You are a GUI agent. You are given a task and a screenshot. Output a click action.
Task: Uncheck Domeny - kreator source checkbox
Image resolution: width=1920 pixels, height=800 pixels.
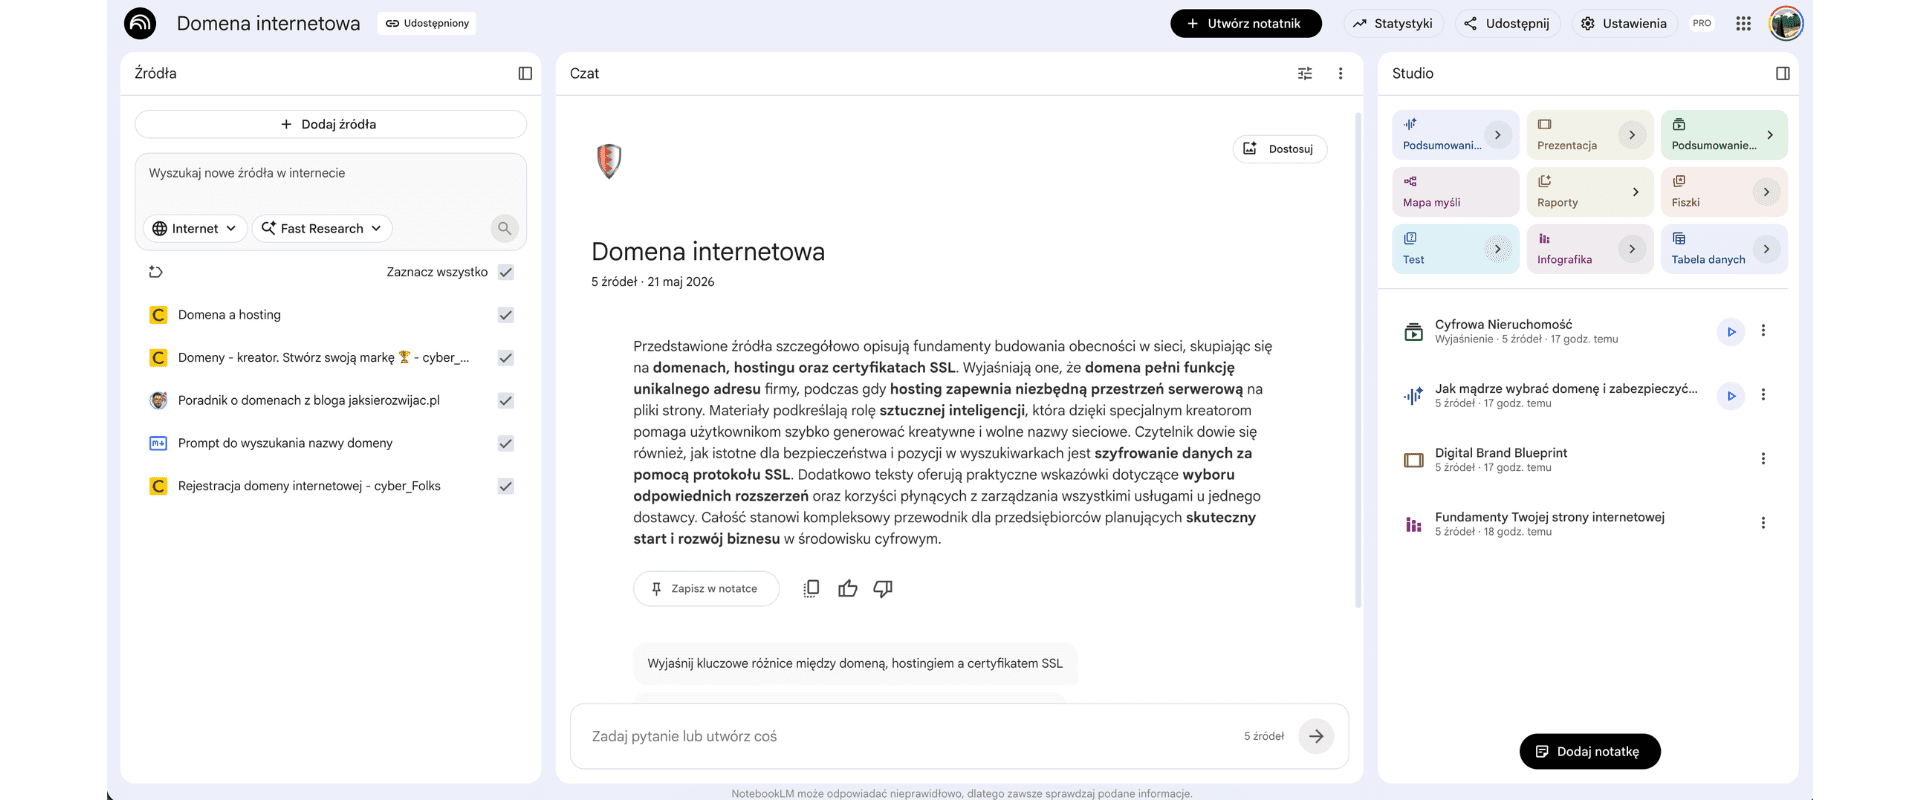pyautogui.click(x=506, y=358)
